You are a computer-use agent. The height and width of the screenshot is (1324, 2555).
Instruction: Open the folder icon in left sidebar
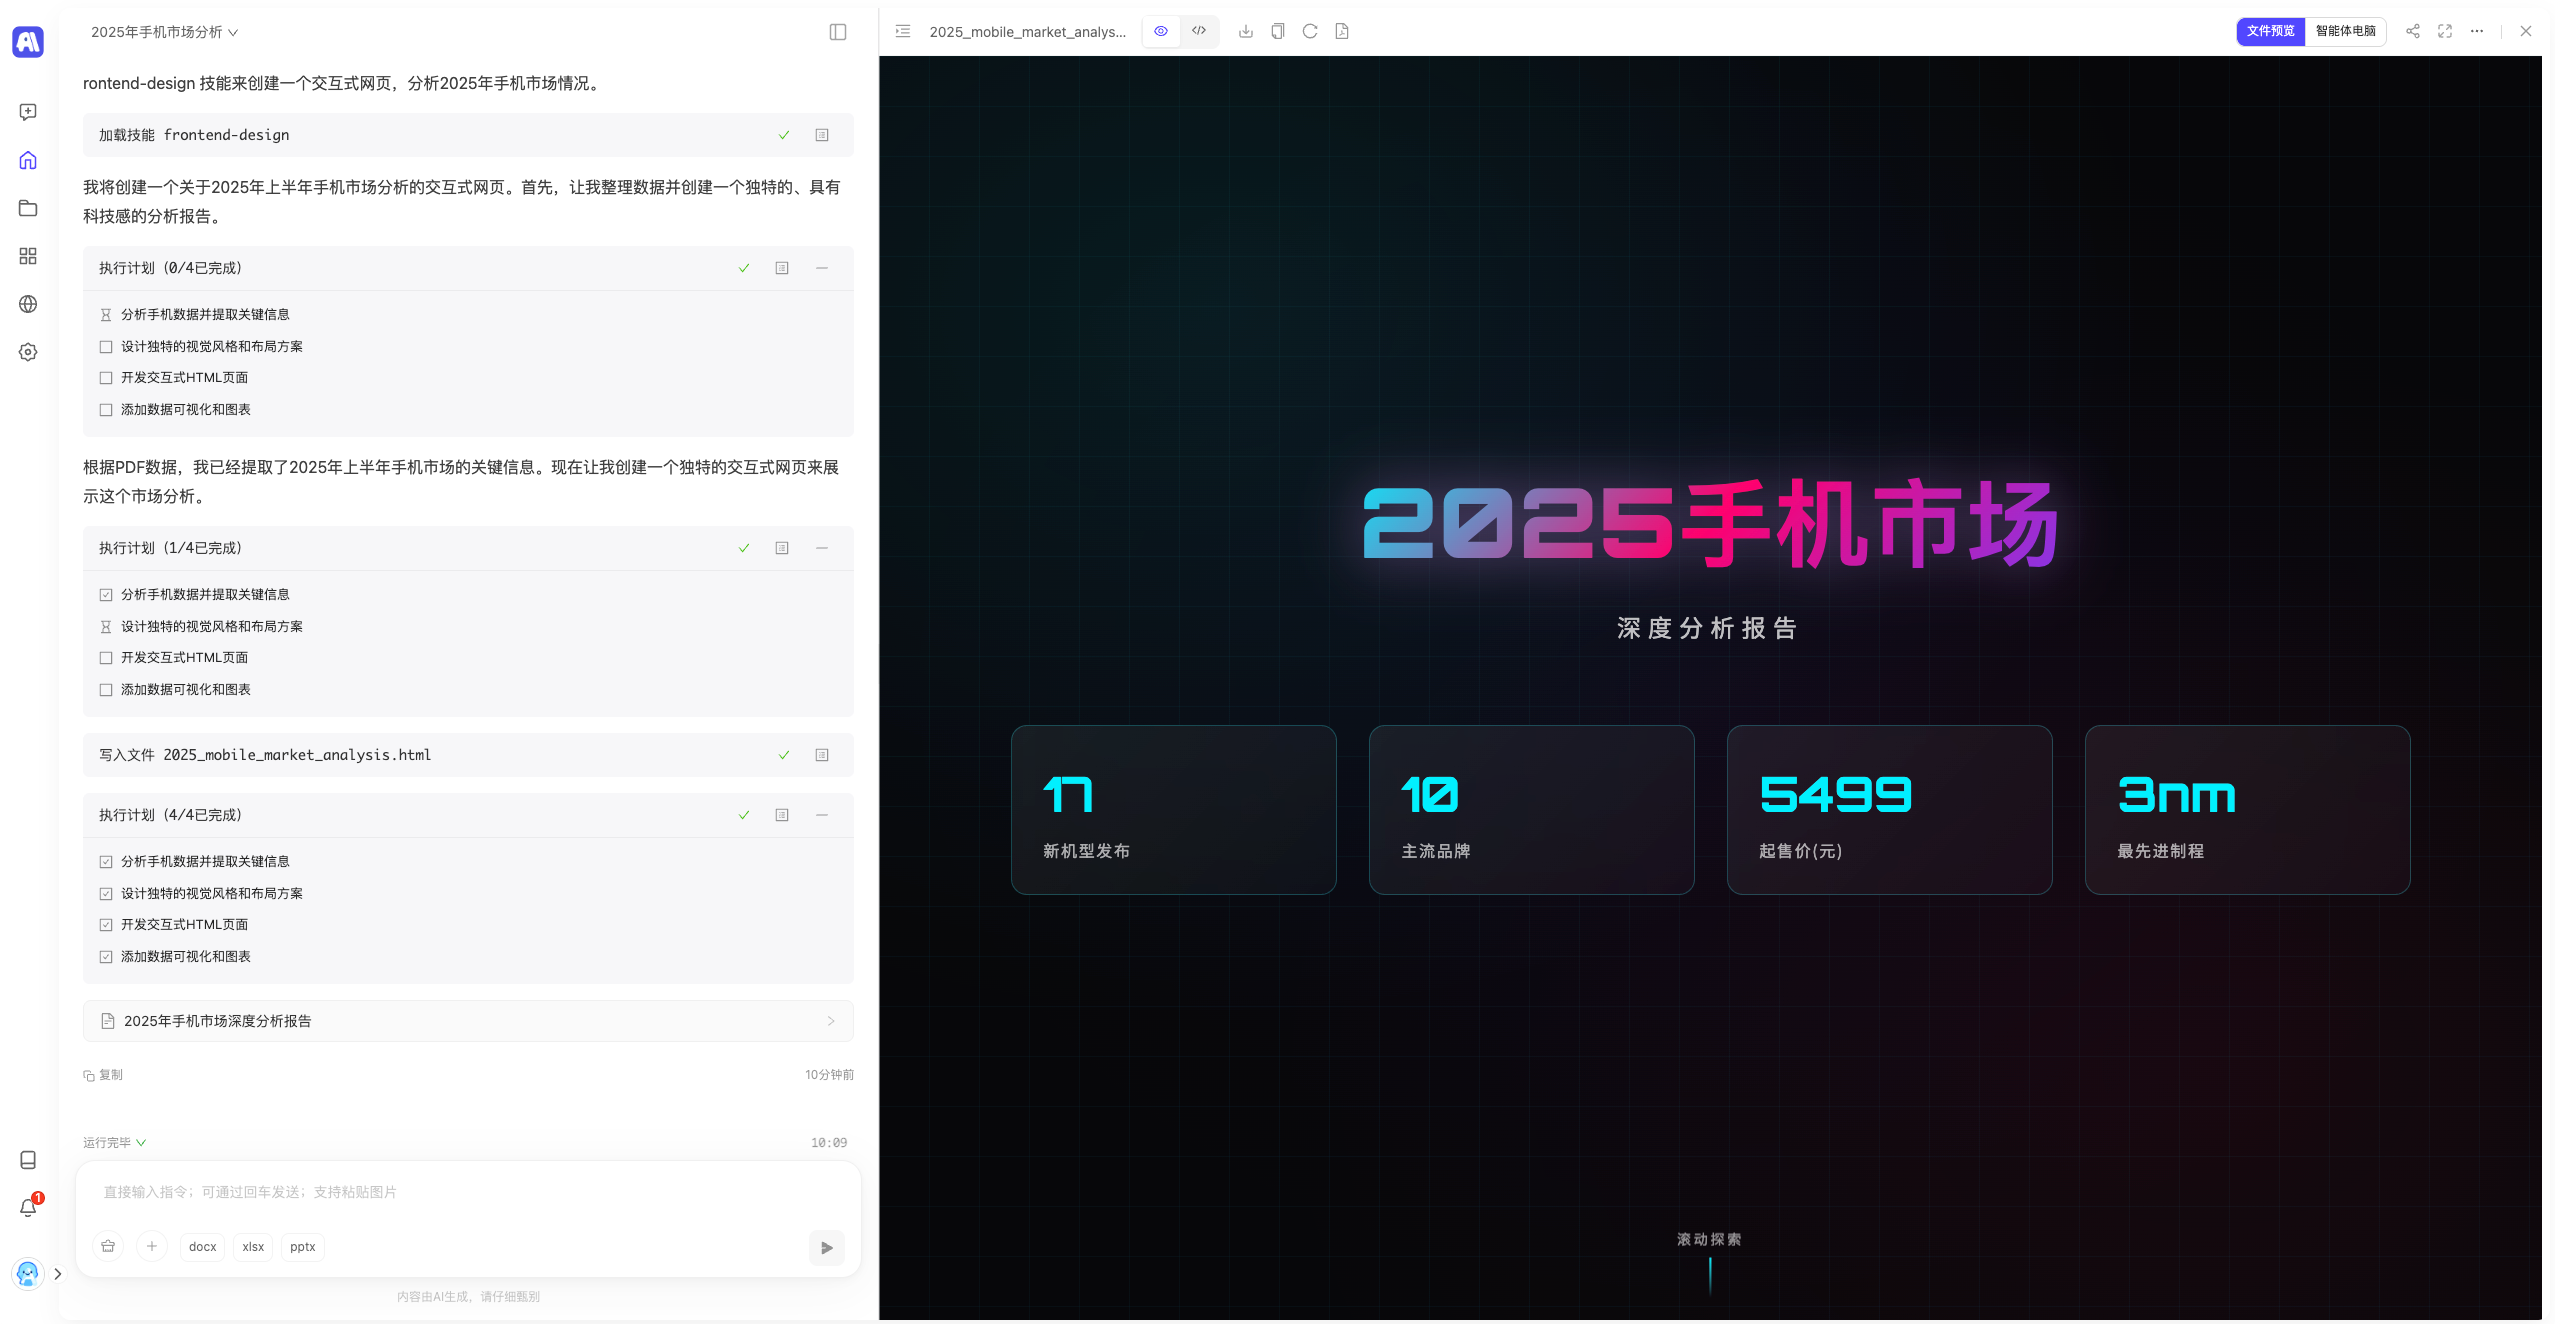pos(27,208)
